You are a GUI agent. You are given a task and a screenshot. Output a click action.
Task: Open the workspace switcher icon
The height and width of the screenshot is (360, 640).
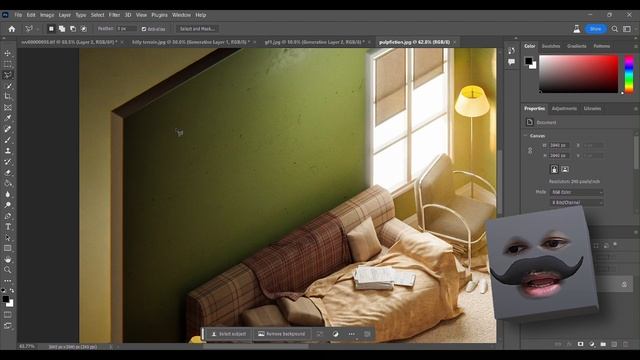click(627, 29)
